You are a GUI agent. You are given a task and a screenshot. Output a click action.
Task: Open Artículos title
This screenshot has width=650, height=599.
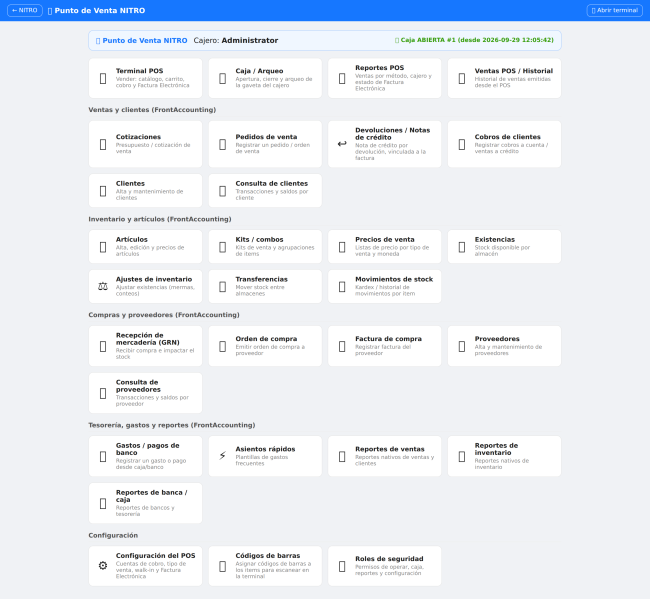point(131,239)
